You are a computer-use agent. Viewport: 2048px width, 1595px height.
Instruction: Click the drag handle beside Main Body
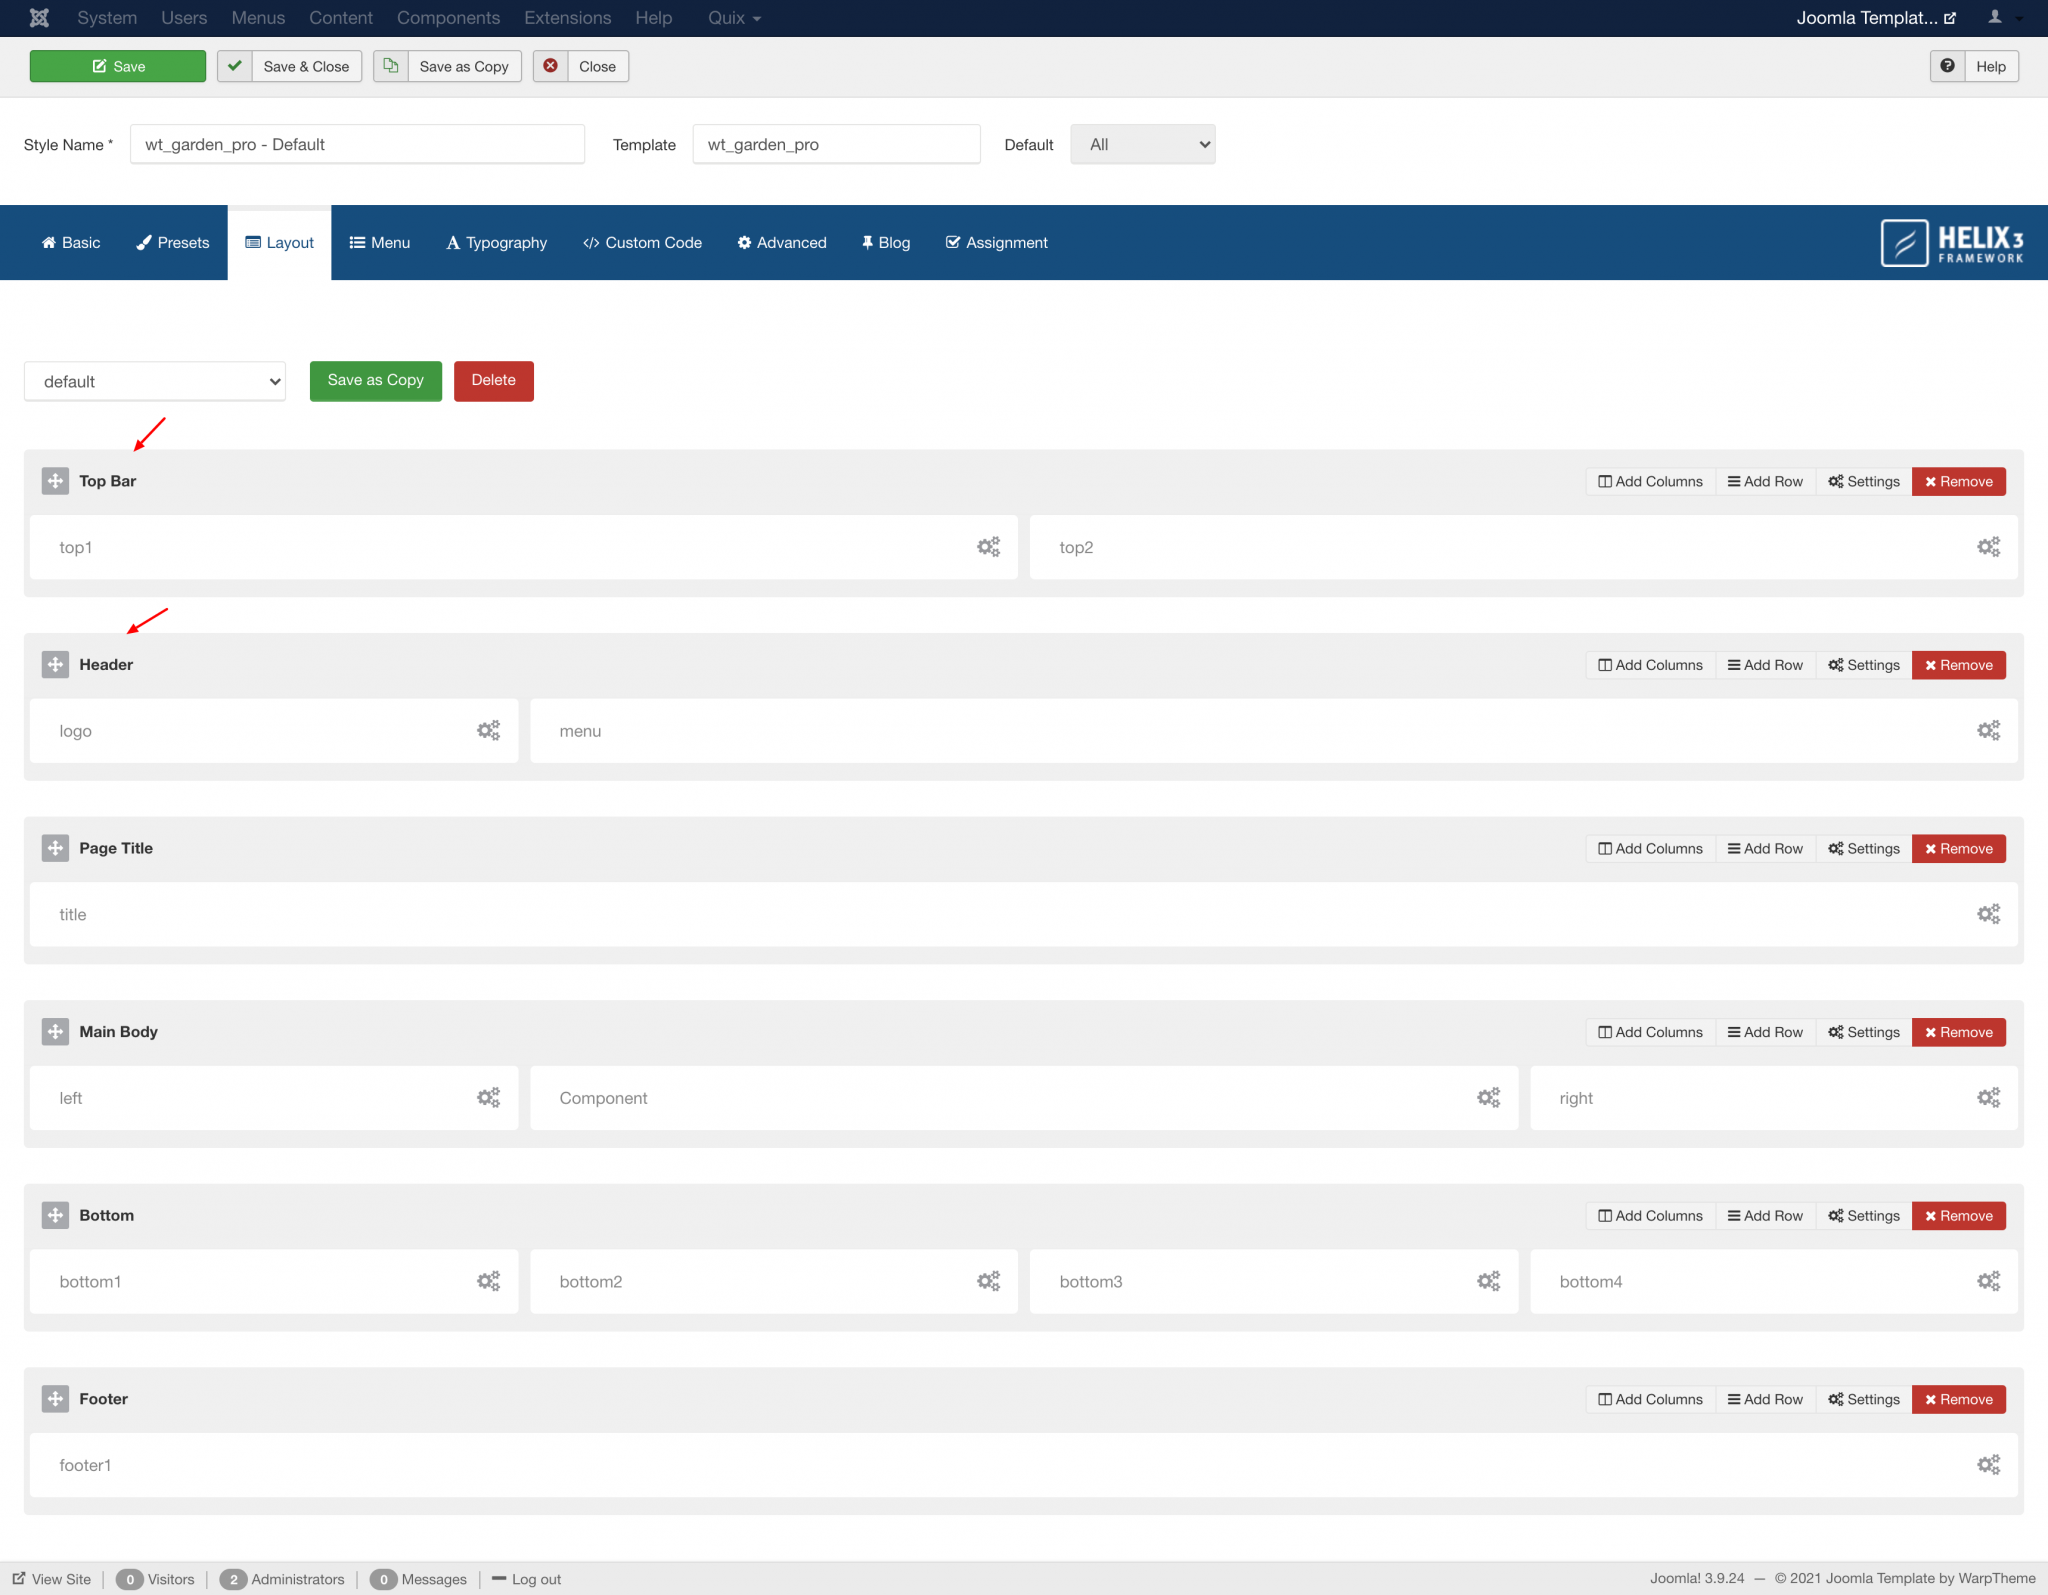[55, 1032]
